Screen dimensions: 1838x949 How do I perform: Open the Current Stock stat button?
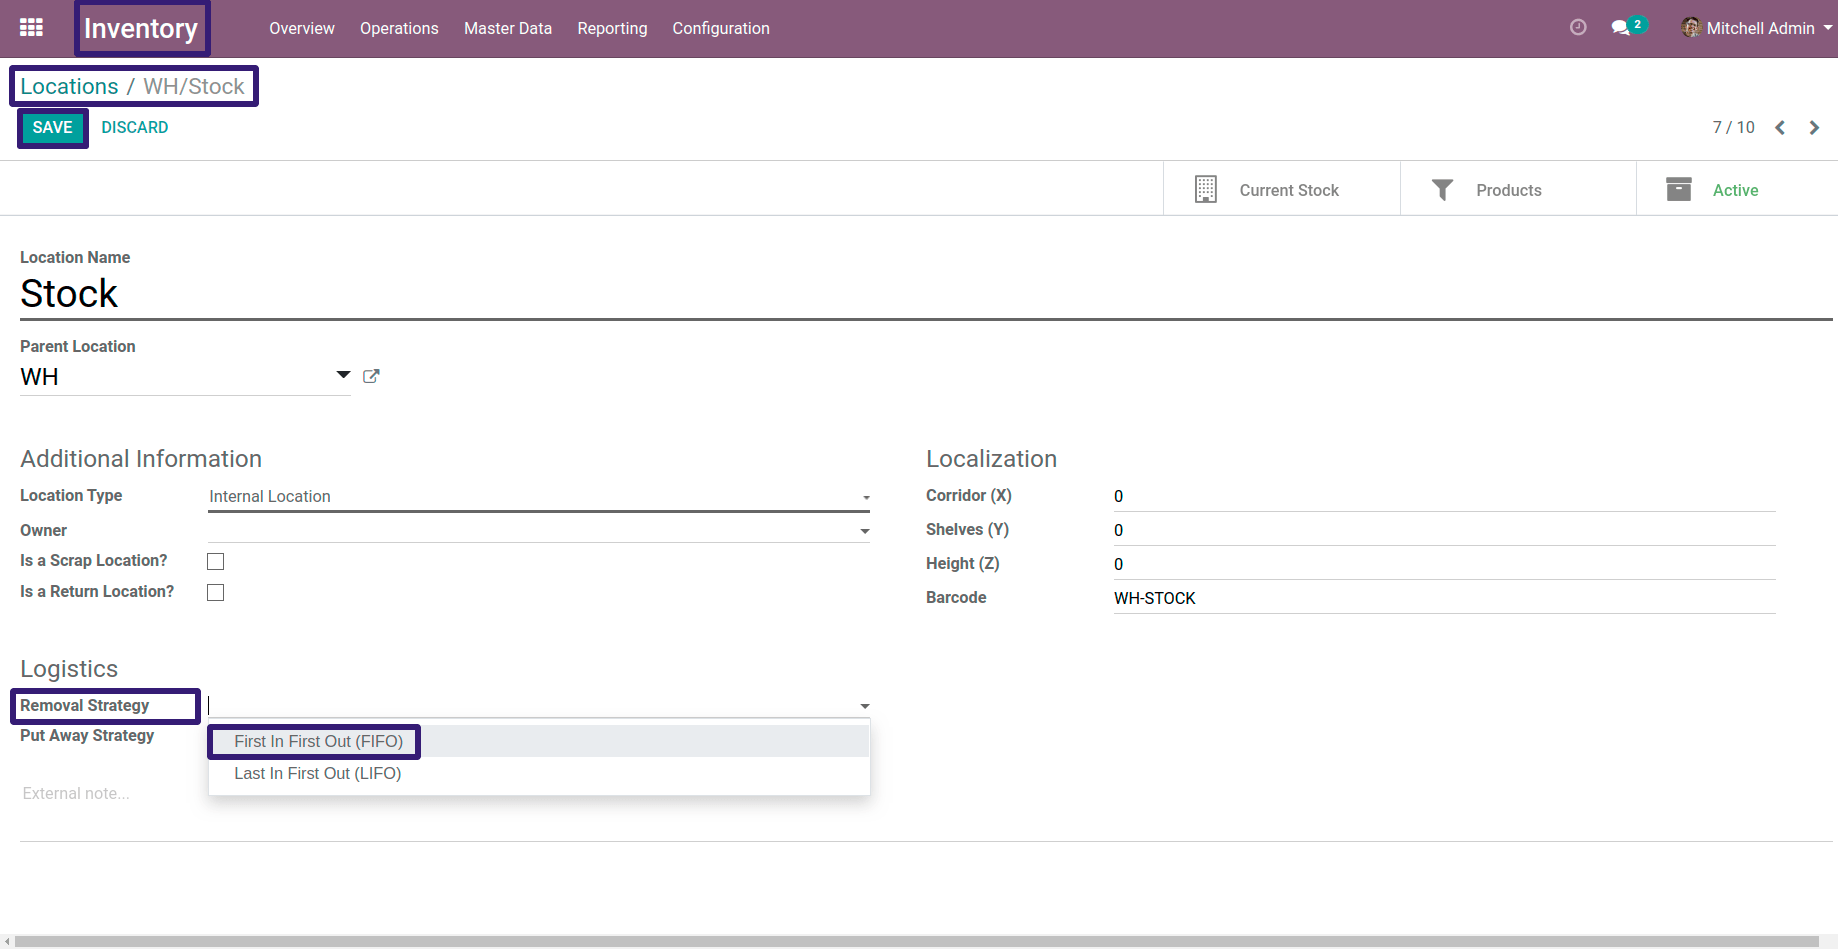[x=1281, y=190]
